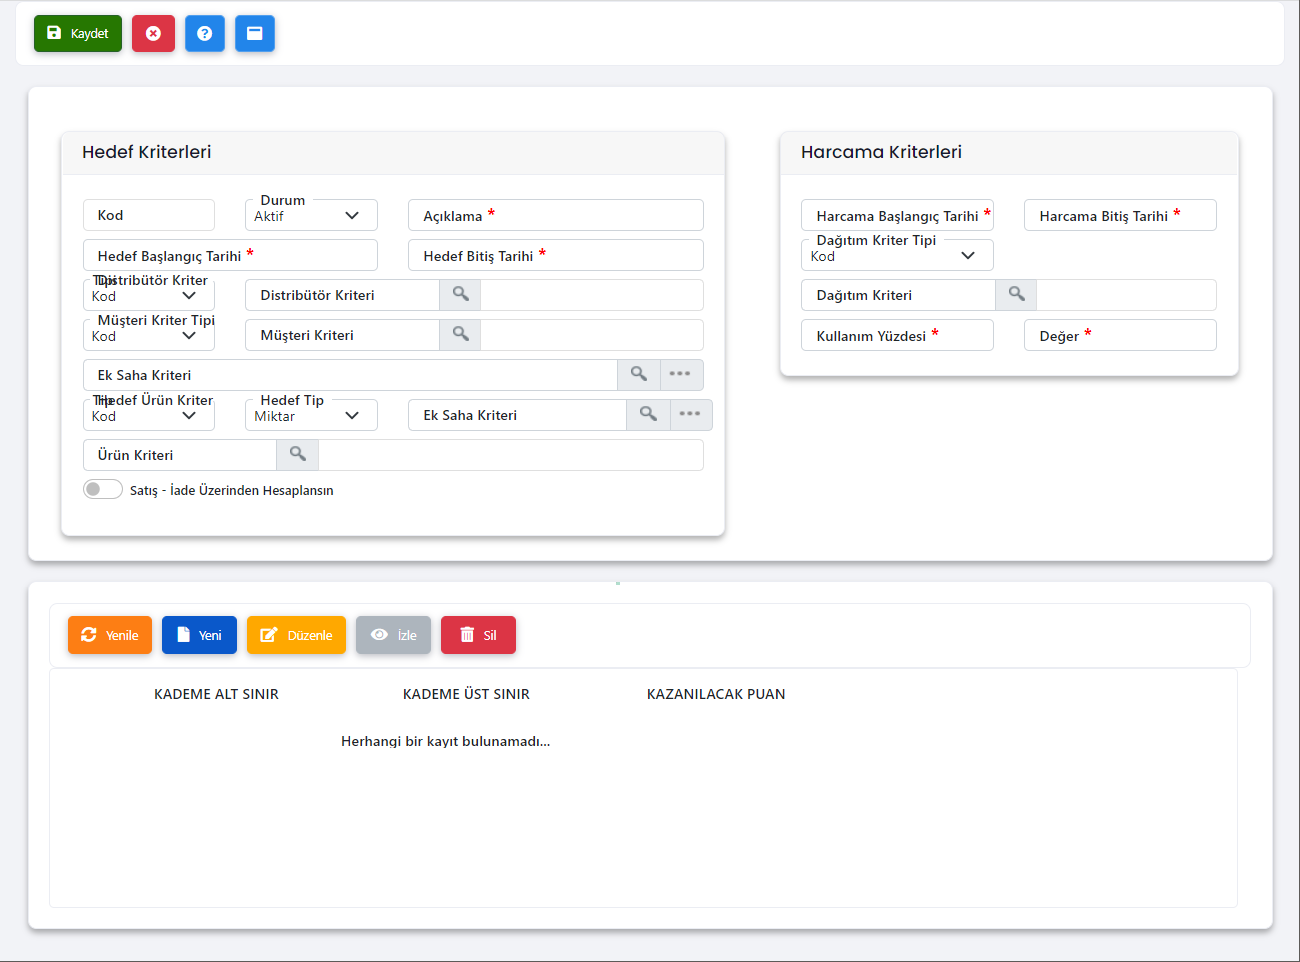Click KADEME ÜST SINIR column header

[x=466, y=694]
